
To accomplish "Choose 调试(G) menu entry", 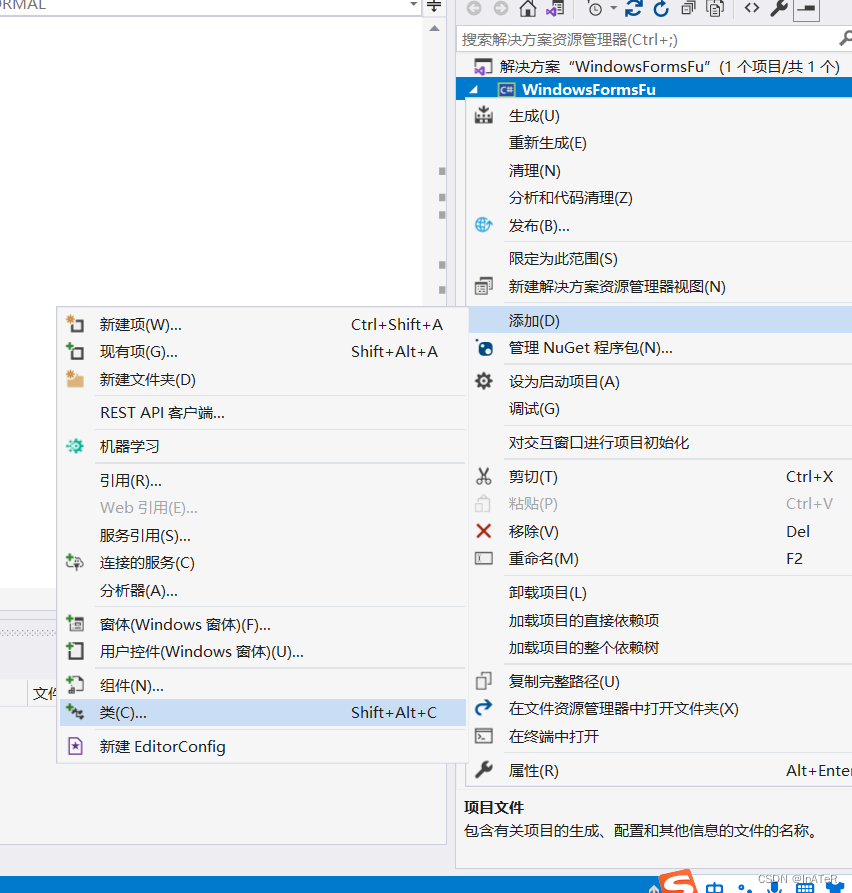I will pyautogui.click(x=660, y=409).
